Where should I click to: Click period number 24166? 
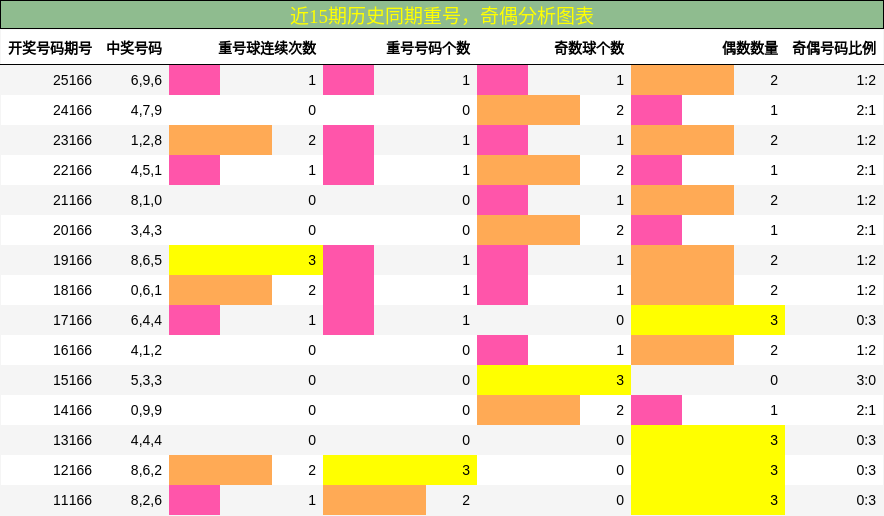[x=72, y=110]
